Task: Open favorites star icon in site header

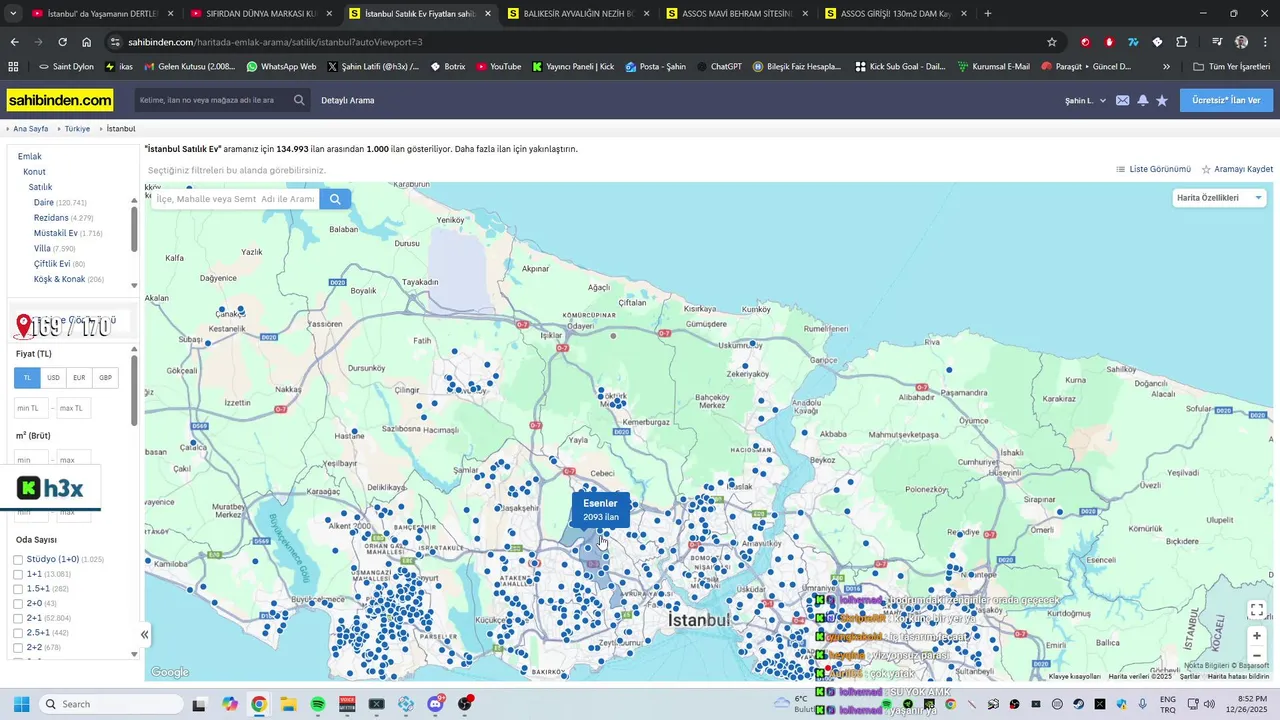Action: (x=1162, y=100)
